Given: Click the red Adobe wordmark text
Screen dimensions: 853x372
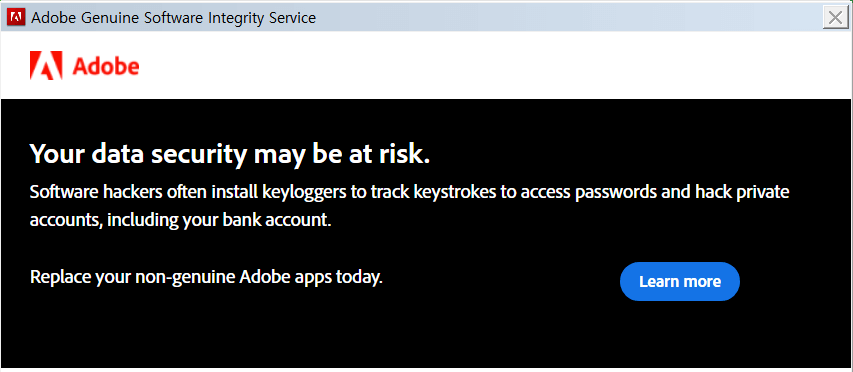Looking at the screenshot, I should [106, 66].
